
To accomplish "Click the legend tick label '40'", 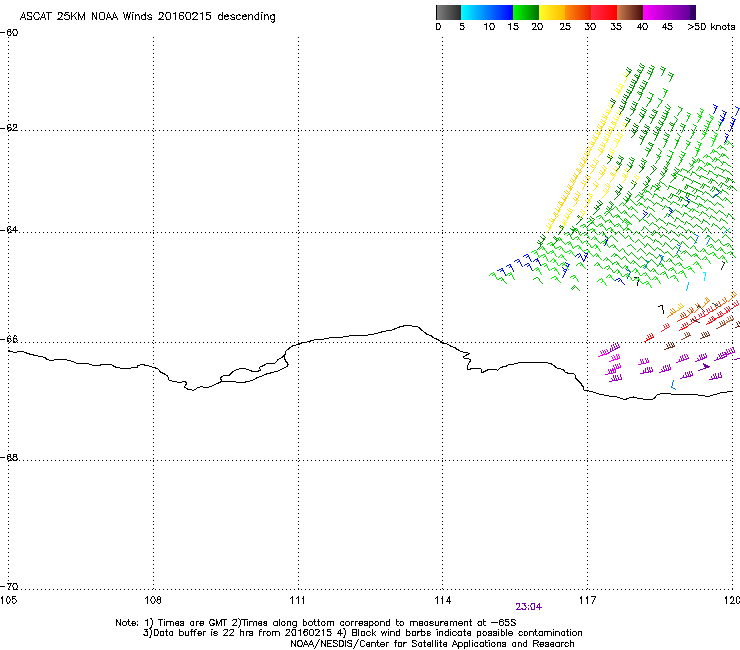I will (x=642, y=27).
